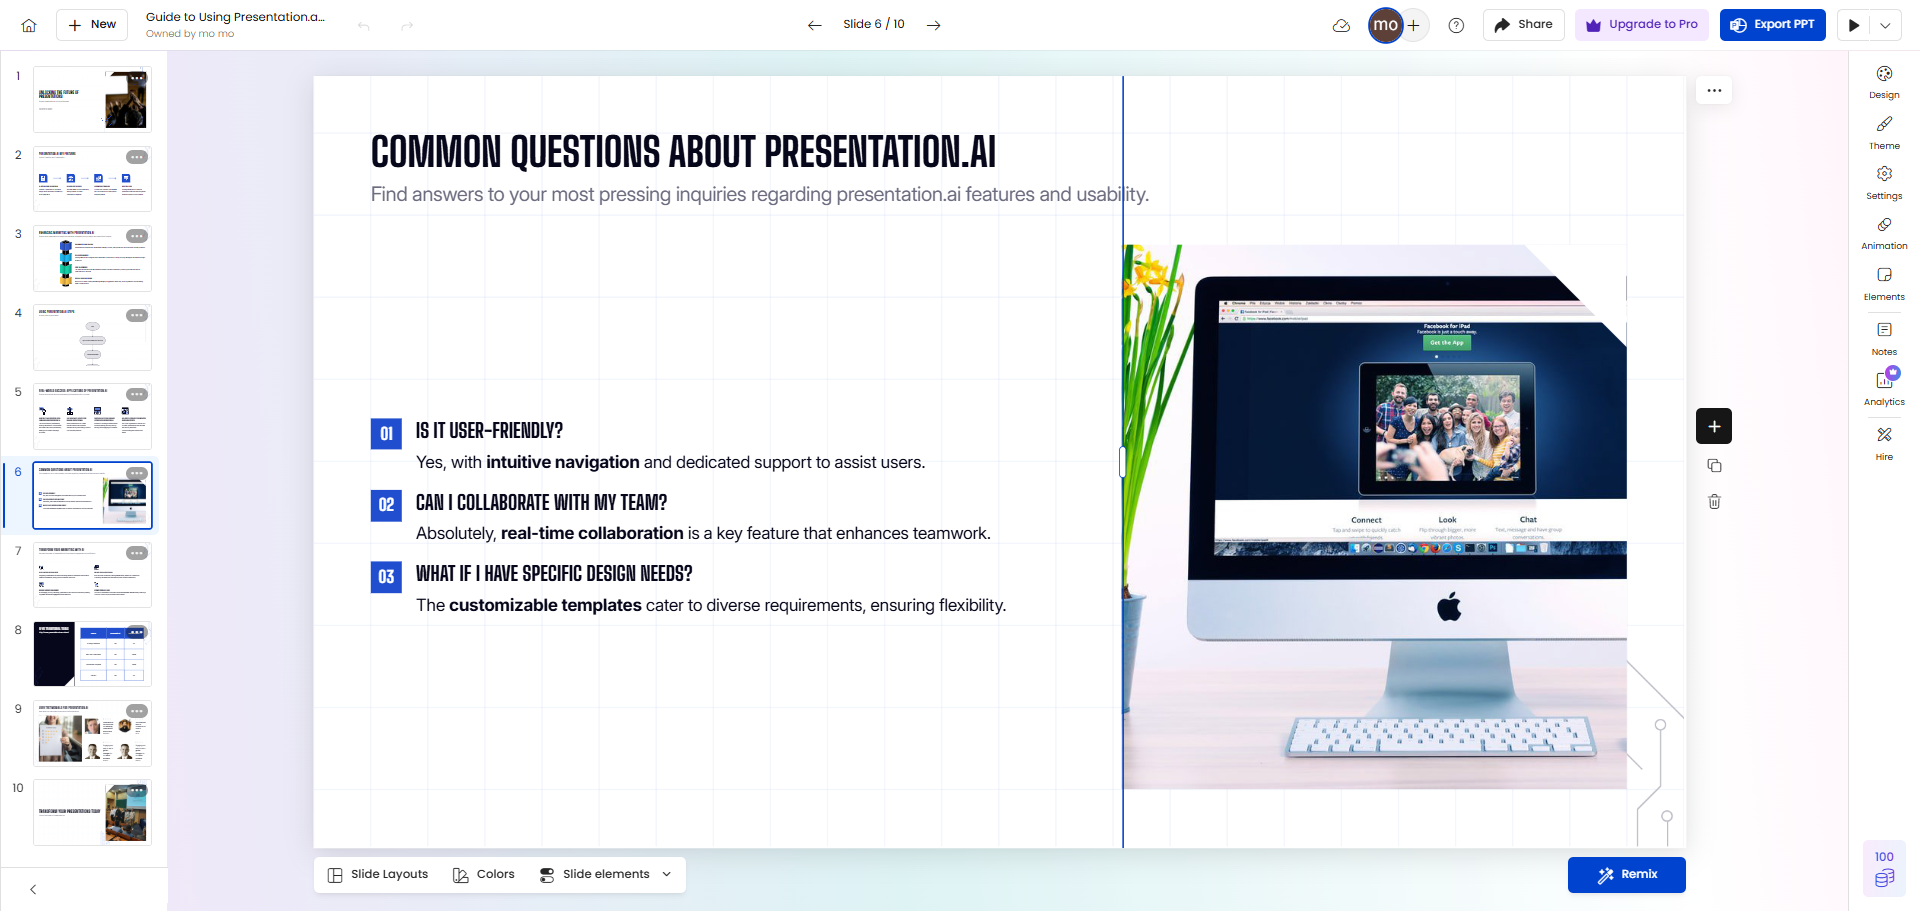This screenshot has width=1920, height=911.
Task: Collapse the slide thumbnail sidebar
Action: tap(33, 889)
